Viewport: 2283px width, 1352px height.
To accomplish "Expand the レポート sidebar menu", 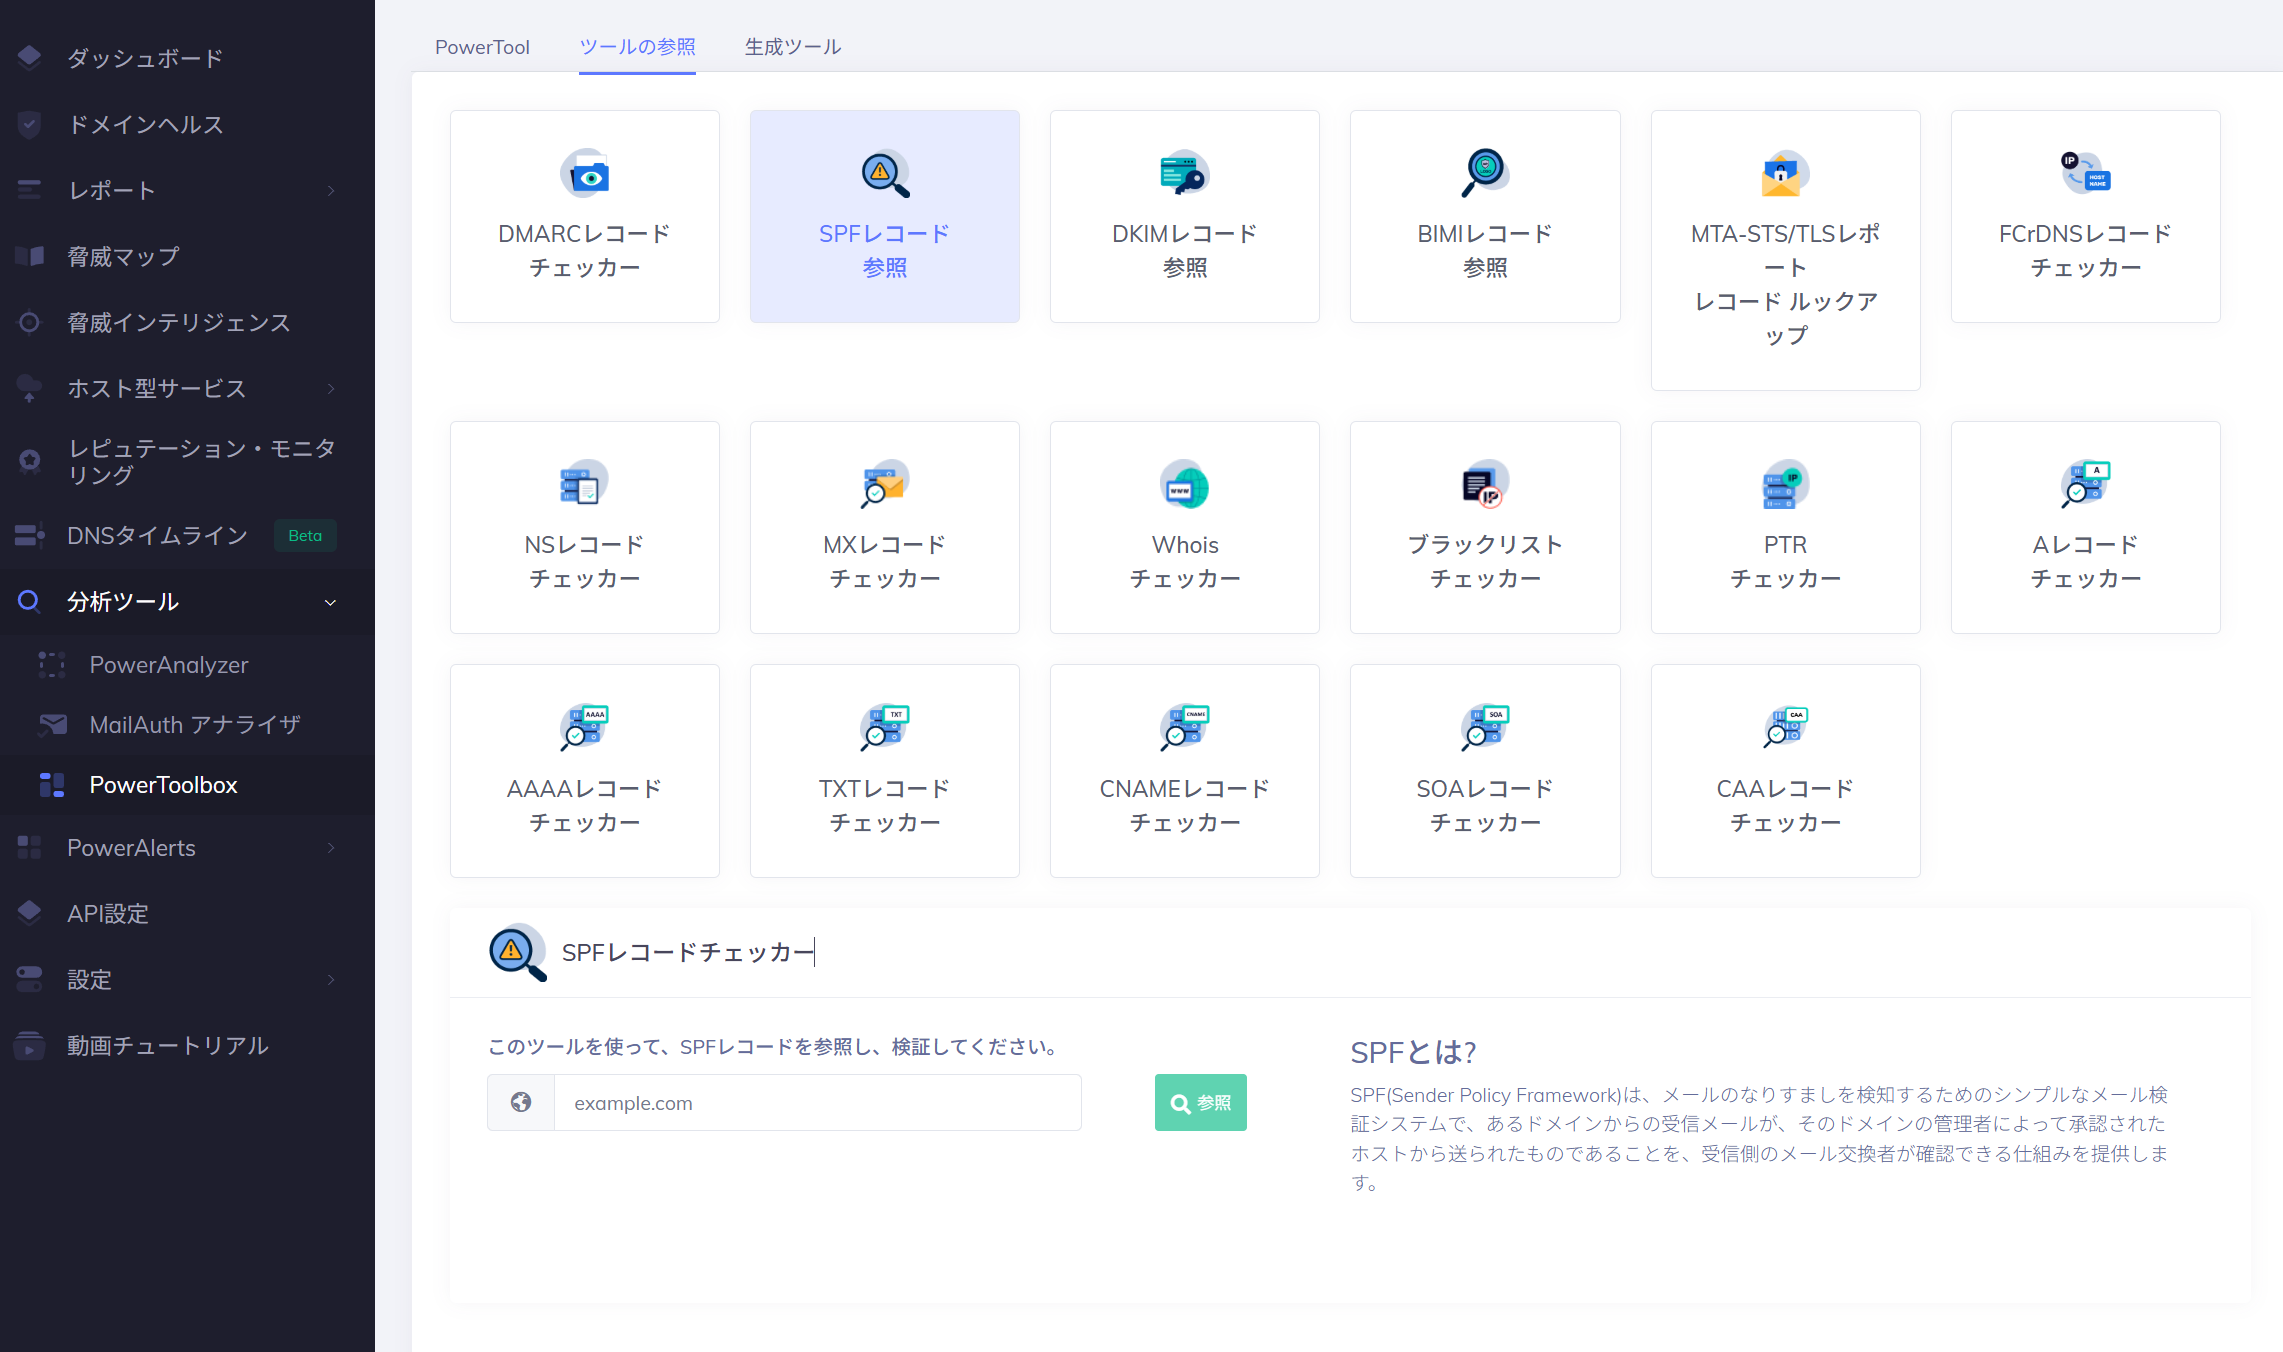I will point(331,190).
